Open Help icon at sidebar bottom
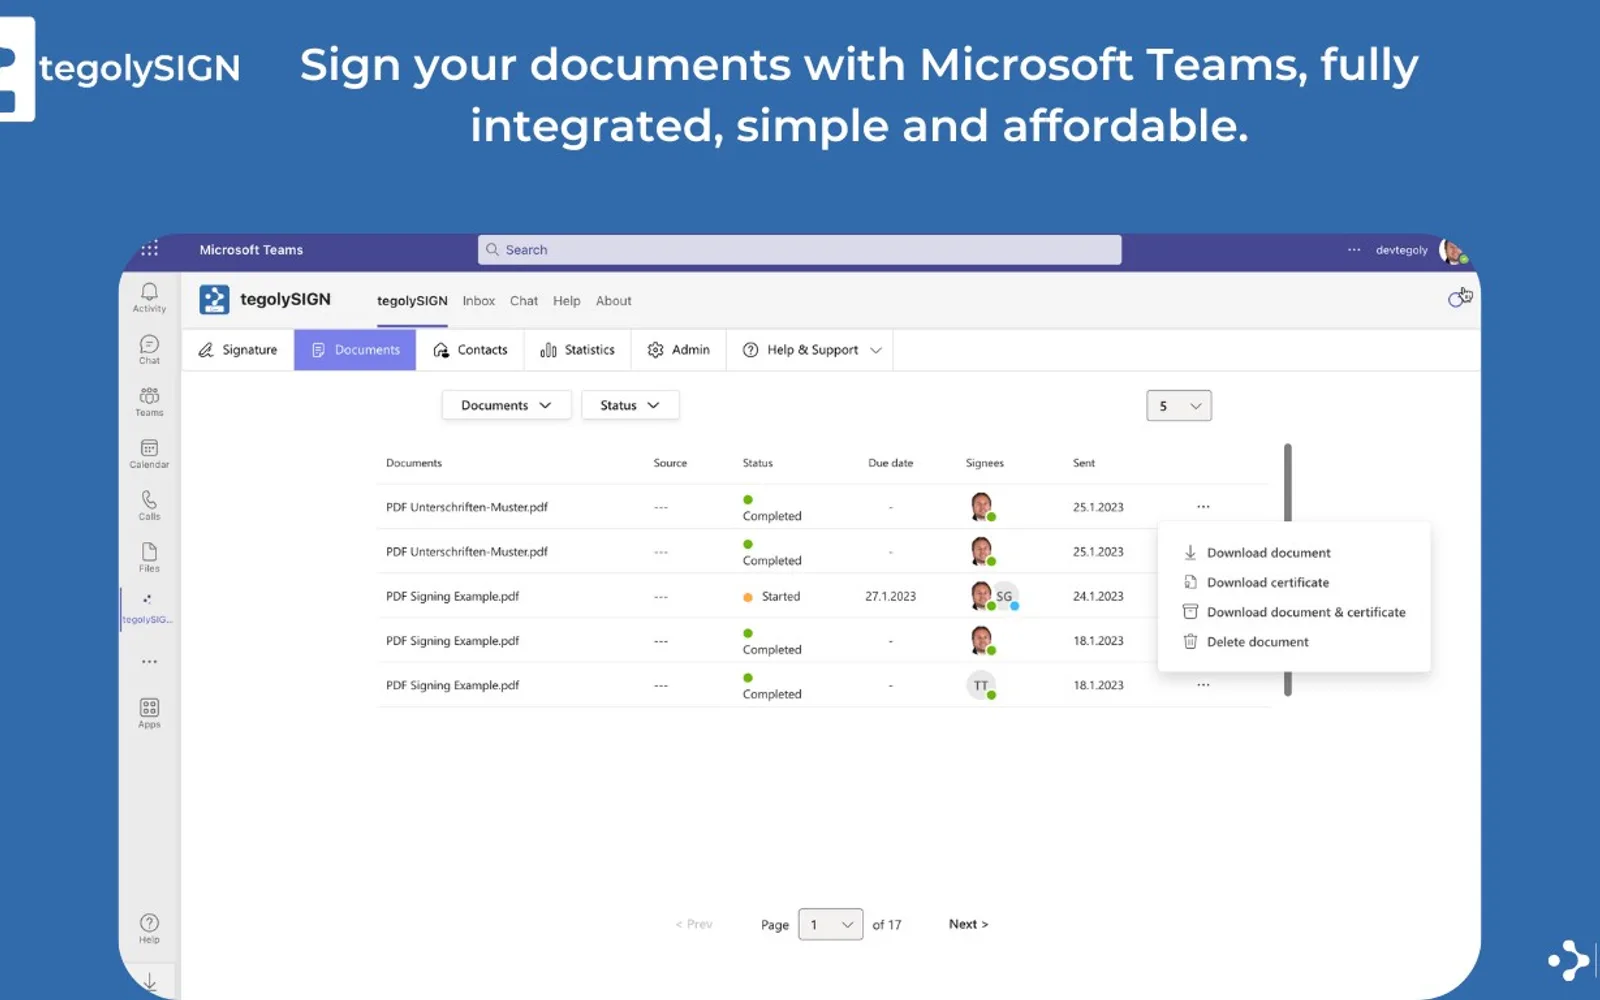The width and height of the screenshot is (1600, 1000). click(149, 928)
